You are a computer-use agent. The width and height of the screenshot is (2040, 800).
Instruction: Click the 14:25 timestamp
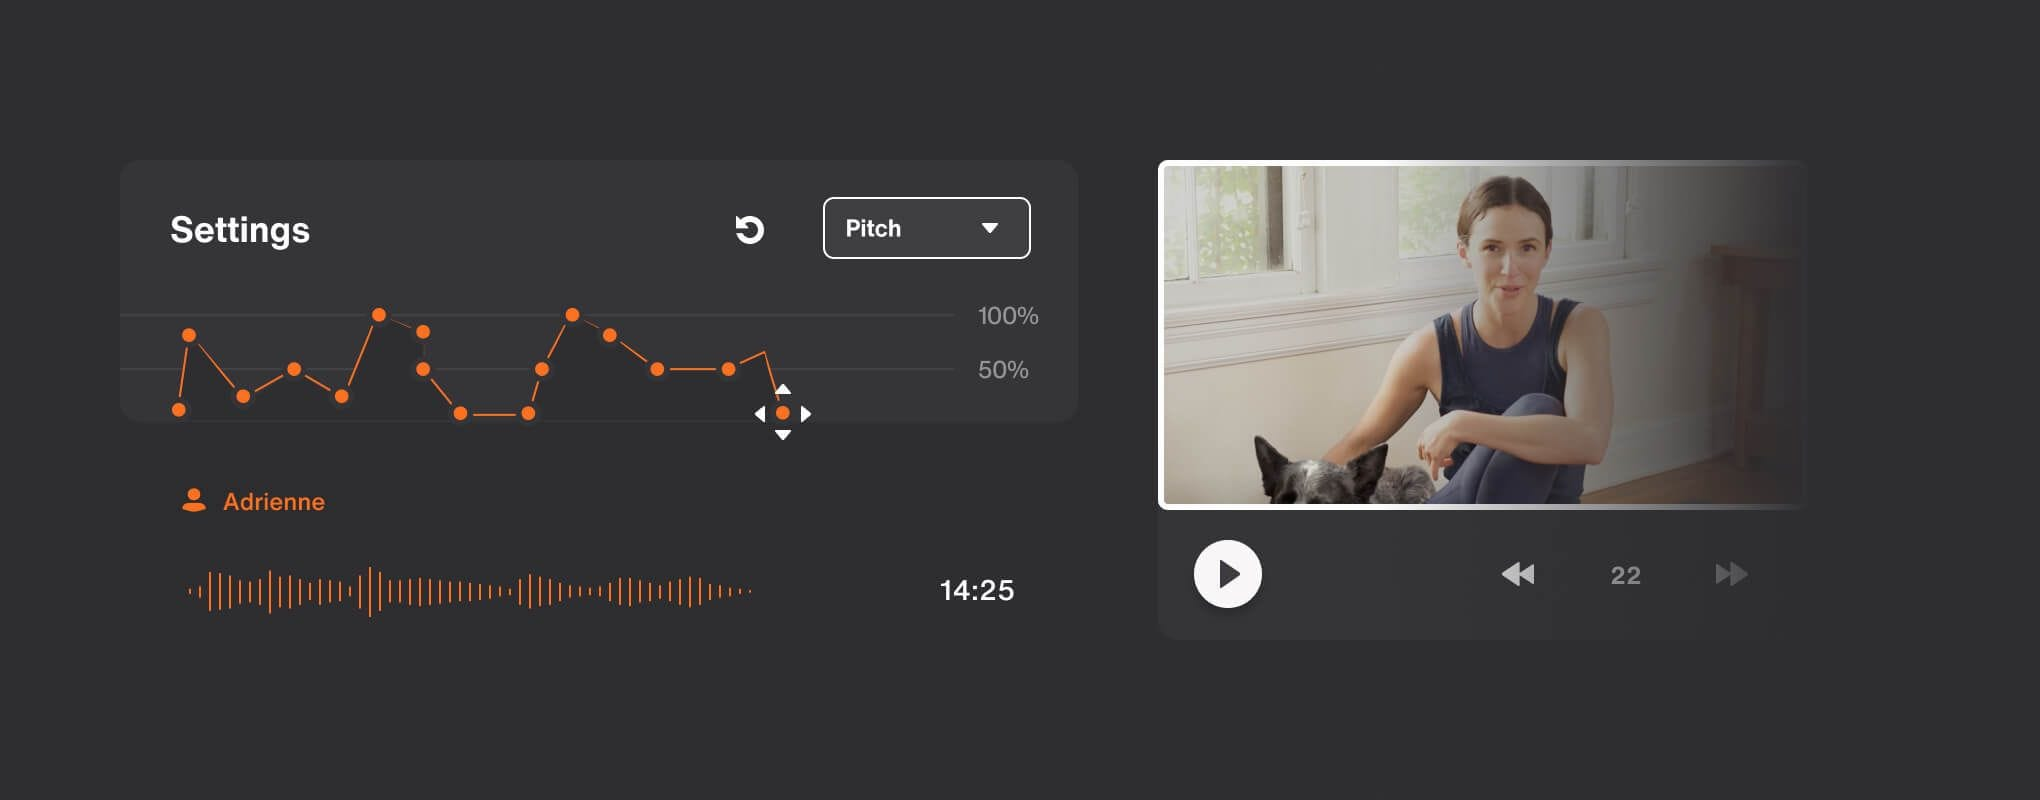[977, 590]
